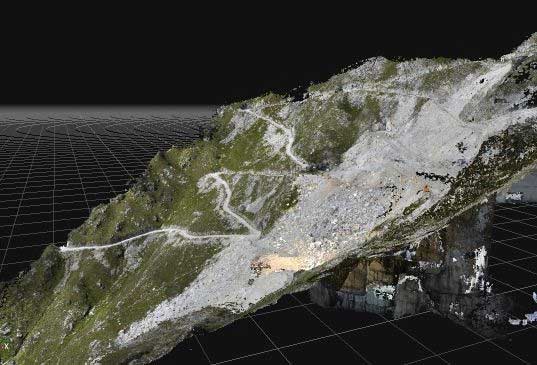The height and width of the screenshot is (365, 537).
Task: Click the X axis gizmo label
Action: [x=6, y=347]
